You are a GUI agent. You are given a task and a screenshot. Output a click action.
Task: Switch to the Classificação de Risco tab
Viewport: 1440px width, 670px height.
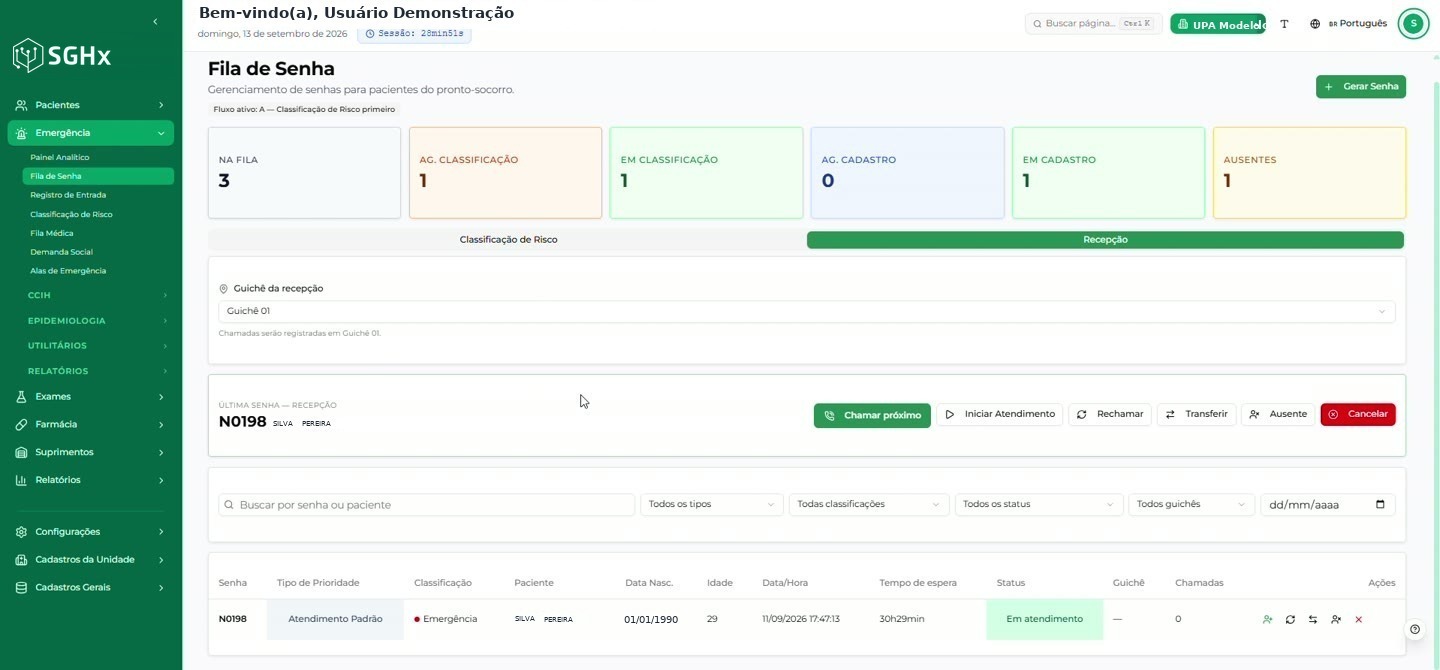(508, 240)
